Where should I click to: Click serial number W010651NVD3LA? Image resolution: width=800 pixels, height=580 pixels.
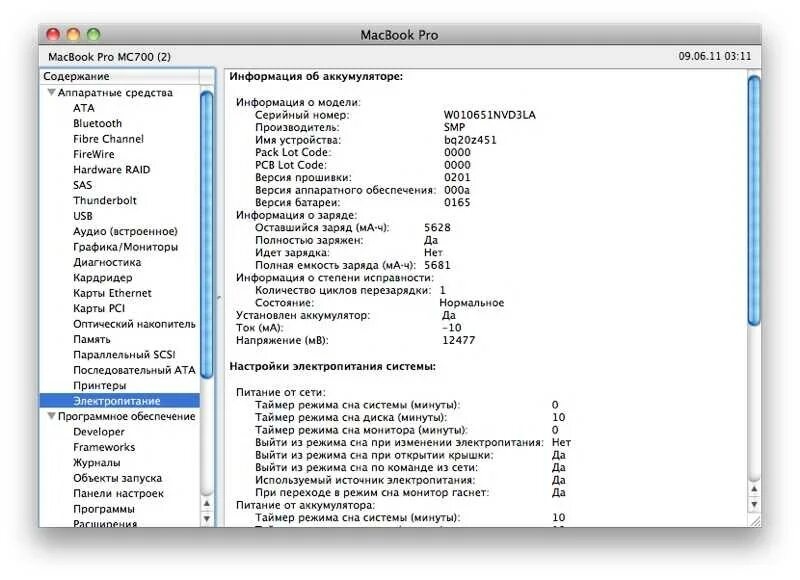[x=489, y=115]
